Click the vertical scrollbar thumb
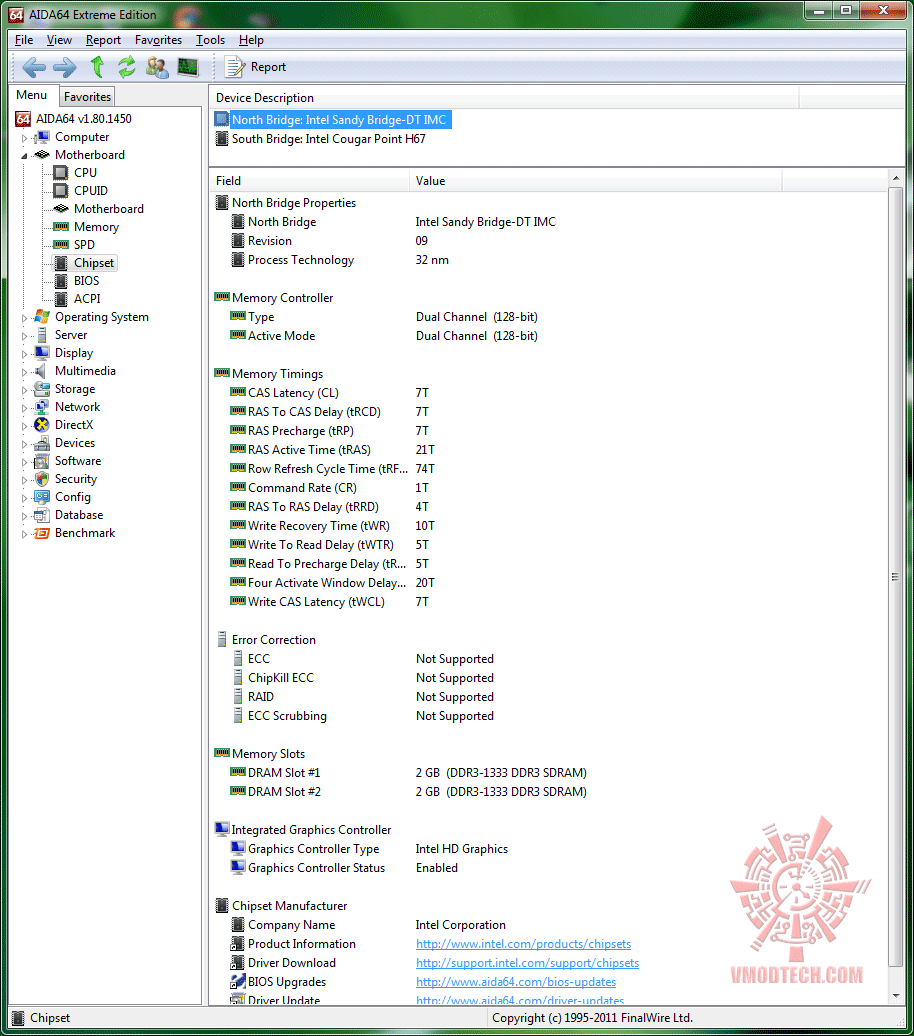The width and height of the screenshot is (914, 1036). pyautogui.click(x=896, y=577)
